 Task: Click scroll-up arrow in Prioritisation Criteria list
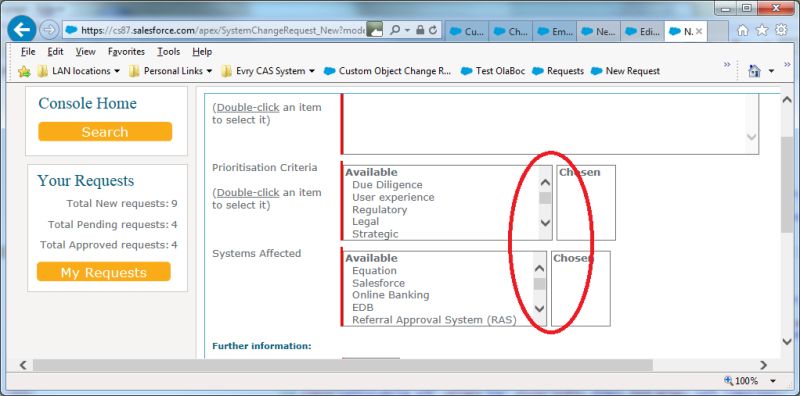(x=545, y=183)
